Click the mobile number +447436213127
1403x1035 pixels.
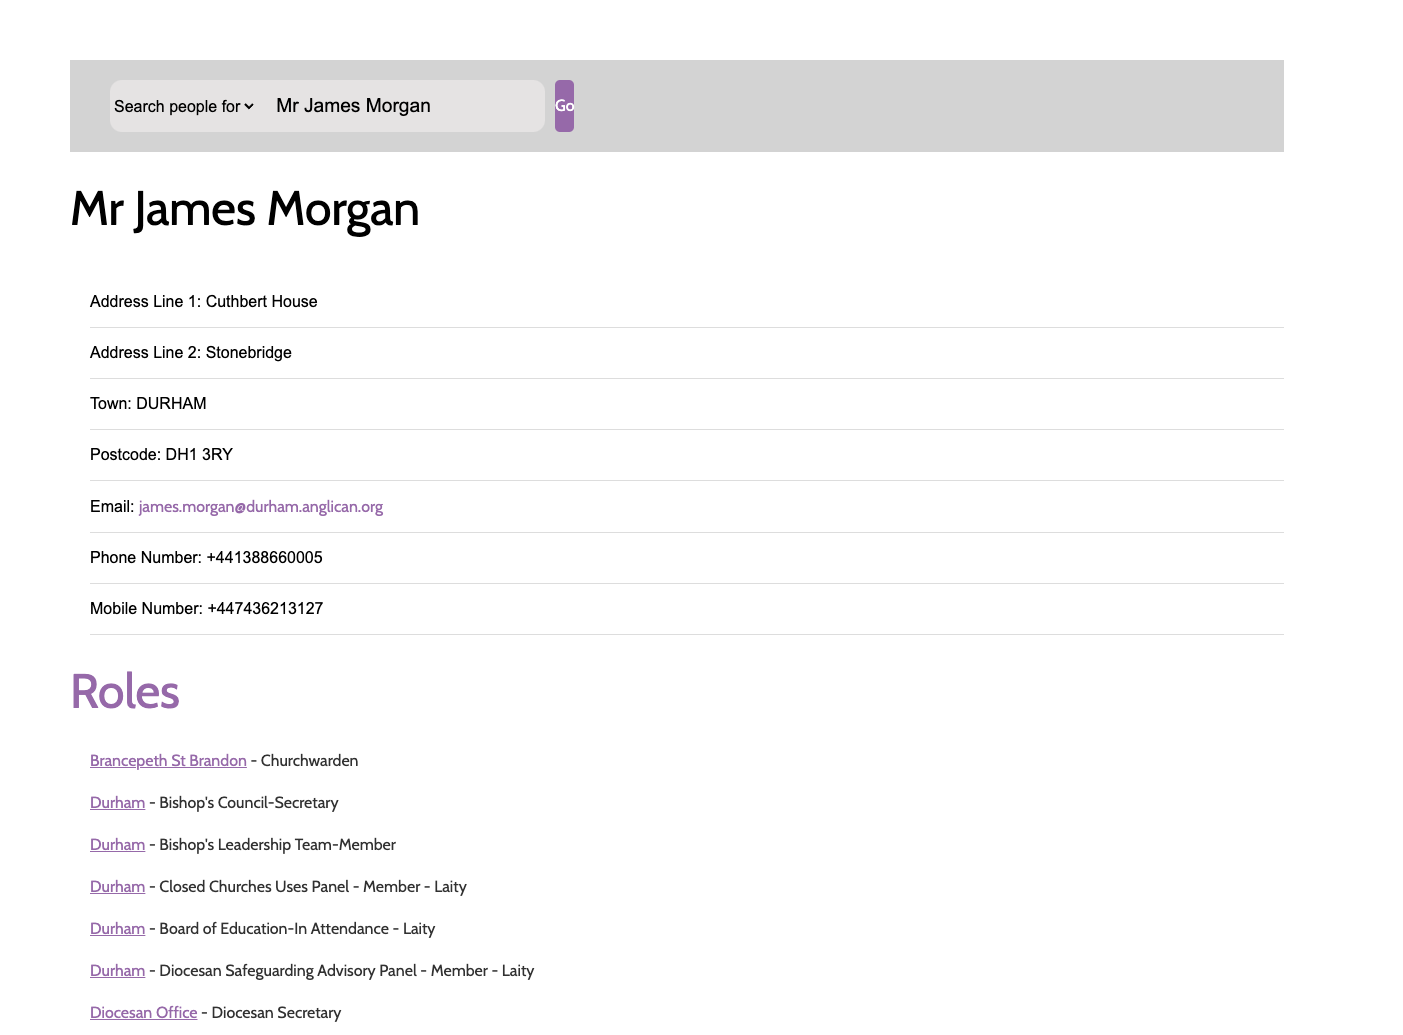[x=265, y=609]
